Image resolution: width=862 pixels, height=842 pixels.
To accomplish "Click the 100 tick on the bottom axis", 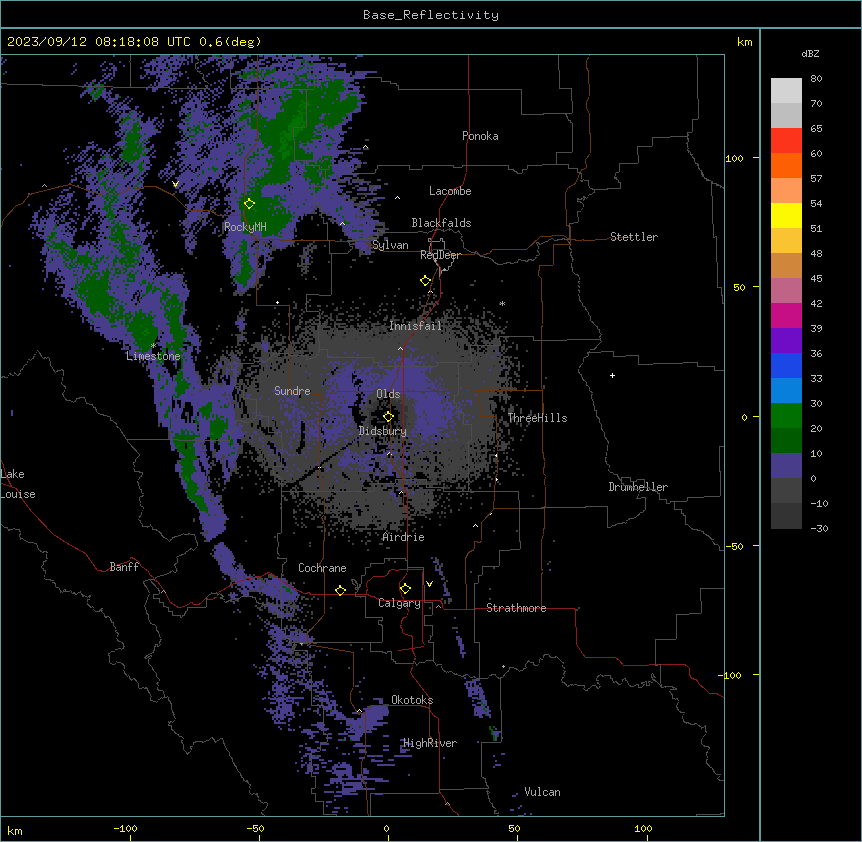I will click(643, 828).
